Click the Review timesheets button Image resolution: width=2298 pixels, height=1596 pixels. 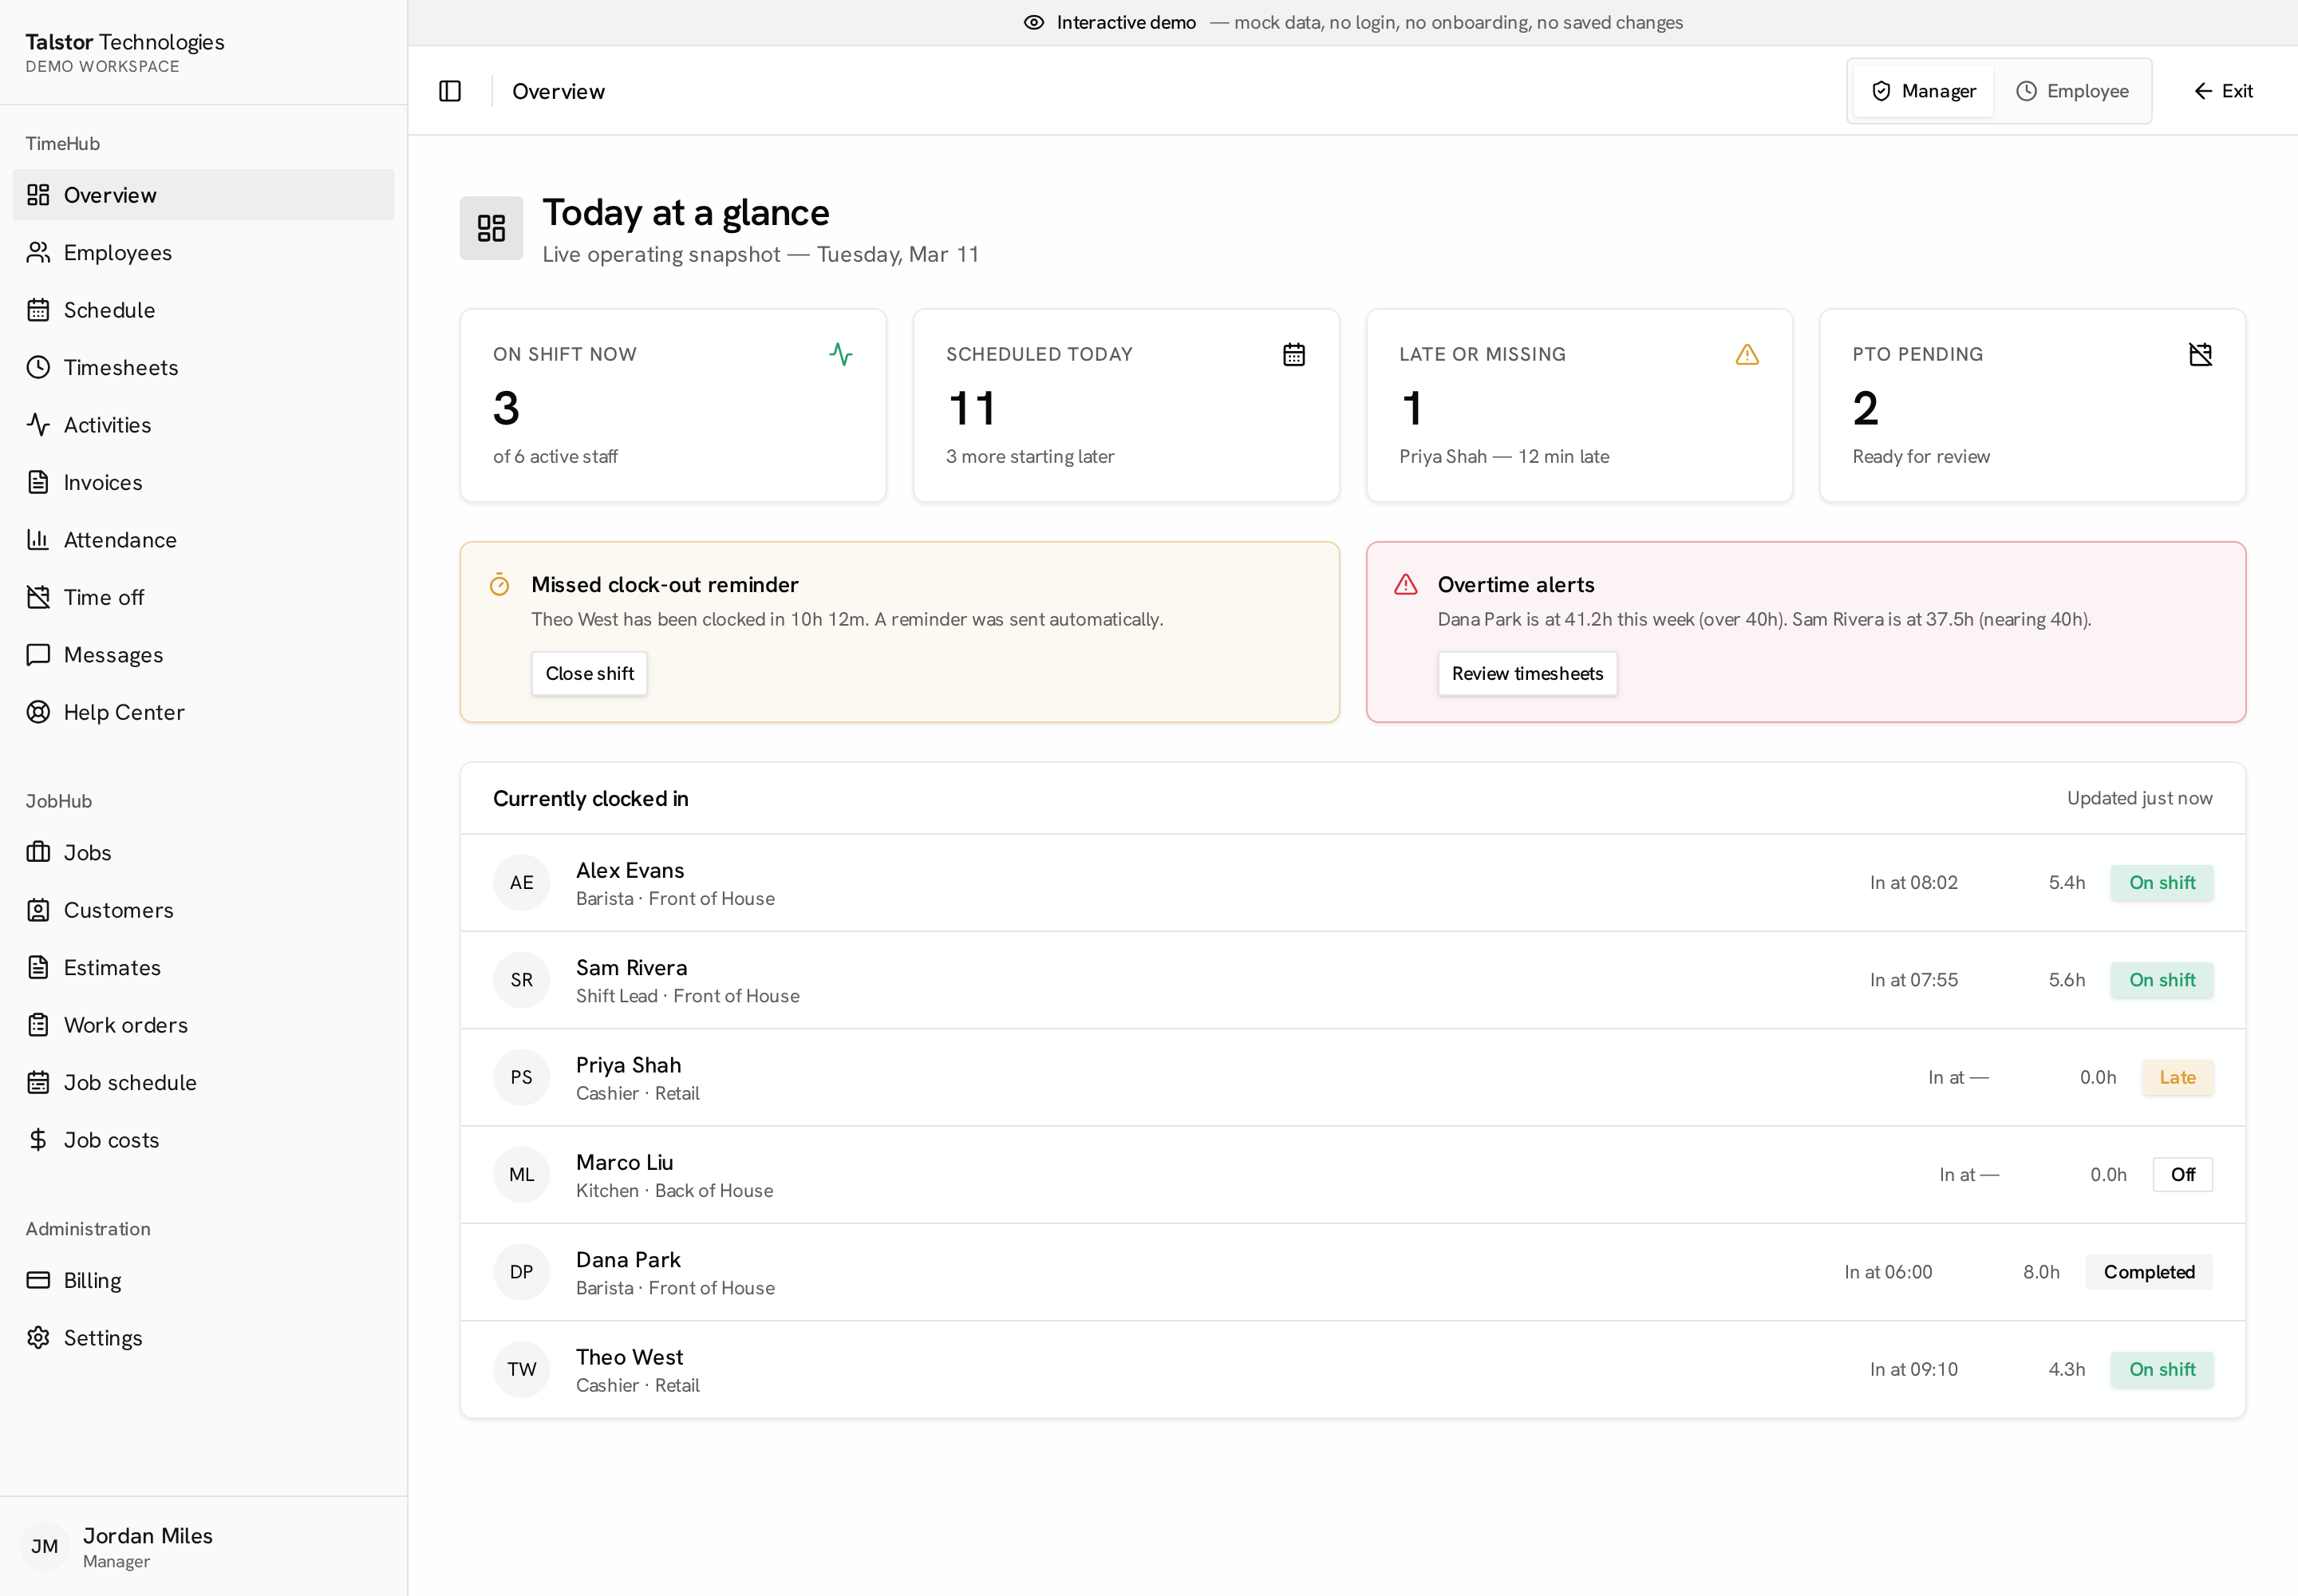click(1527, 673)
